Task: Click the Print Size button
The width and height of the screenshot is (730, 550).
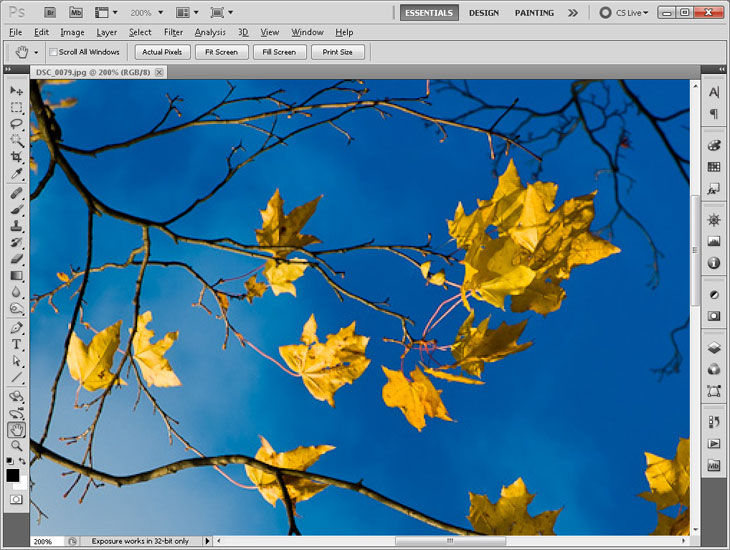Action: coord(338,52)
